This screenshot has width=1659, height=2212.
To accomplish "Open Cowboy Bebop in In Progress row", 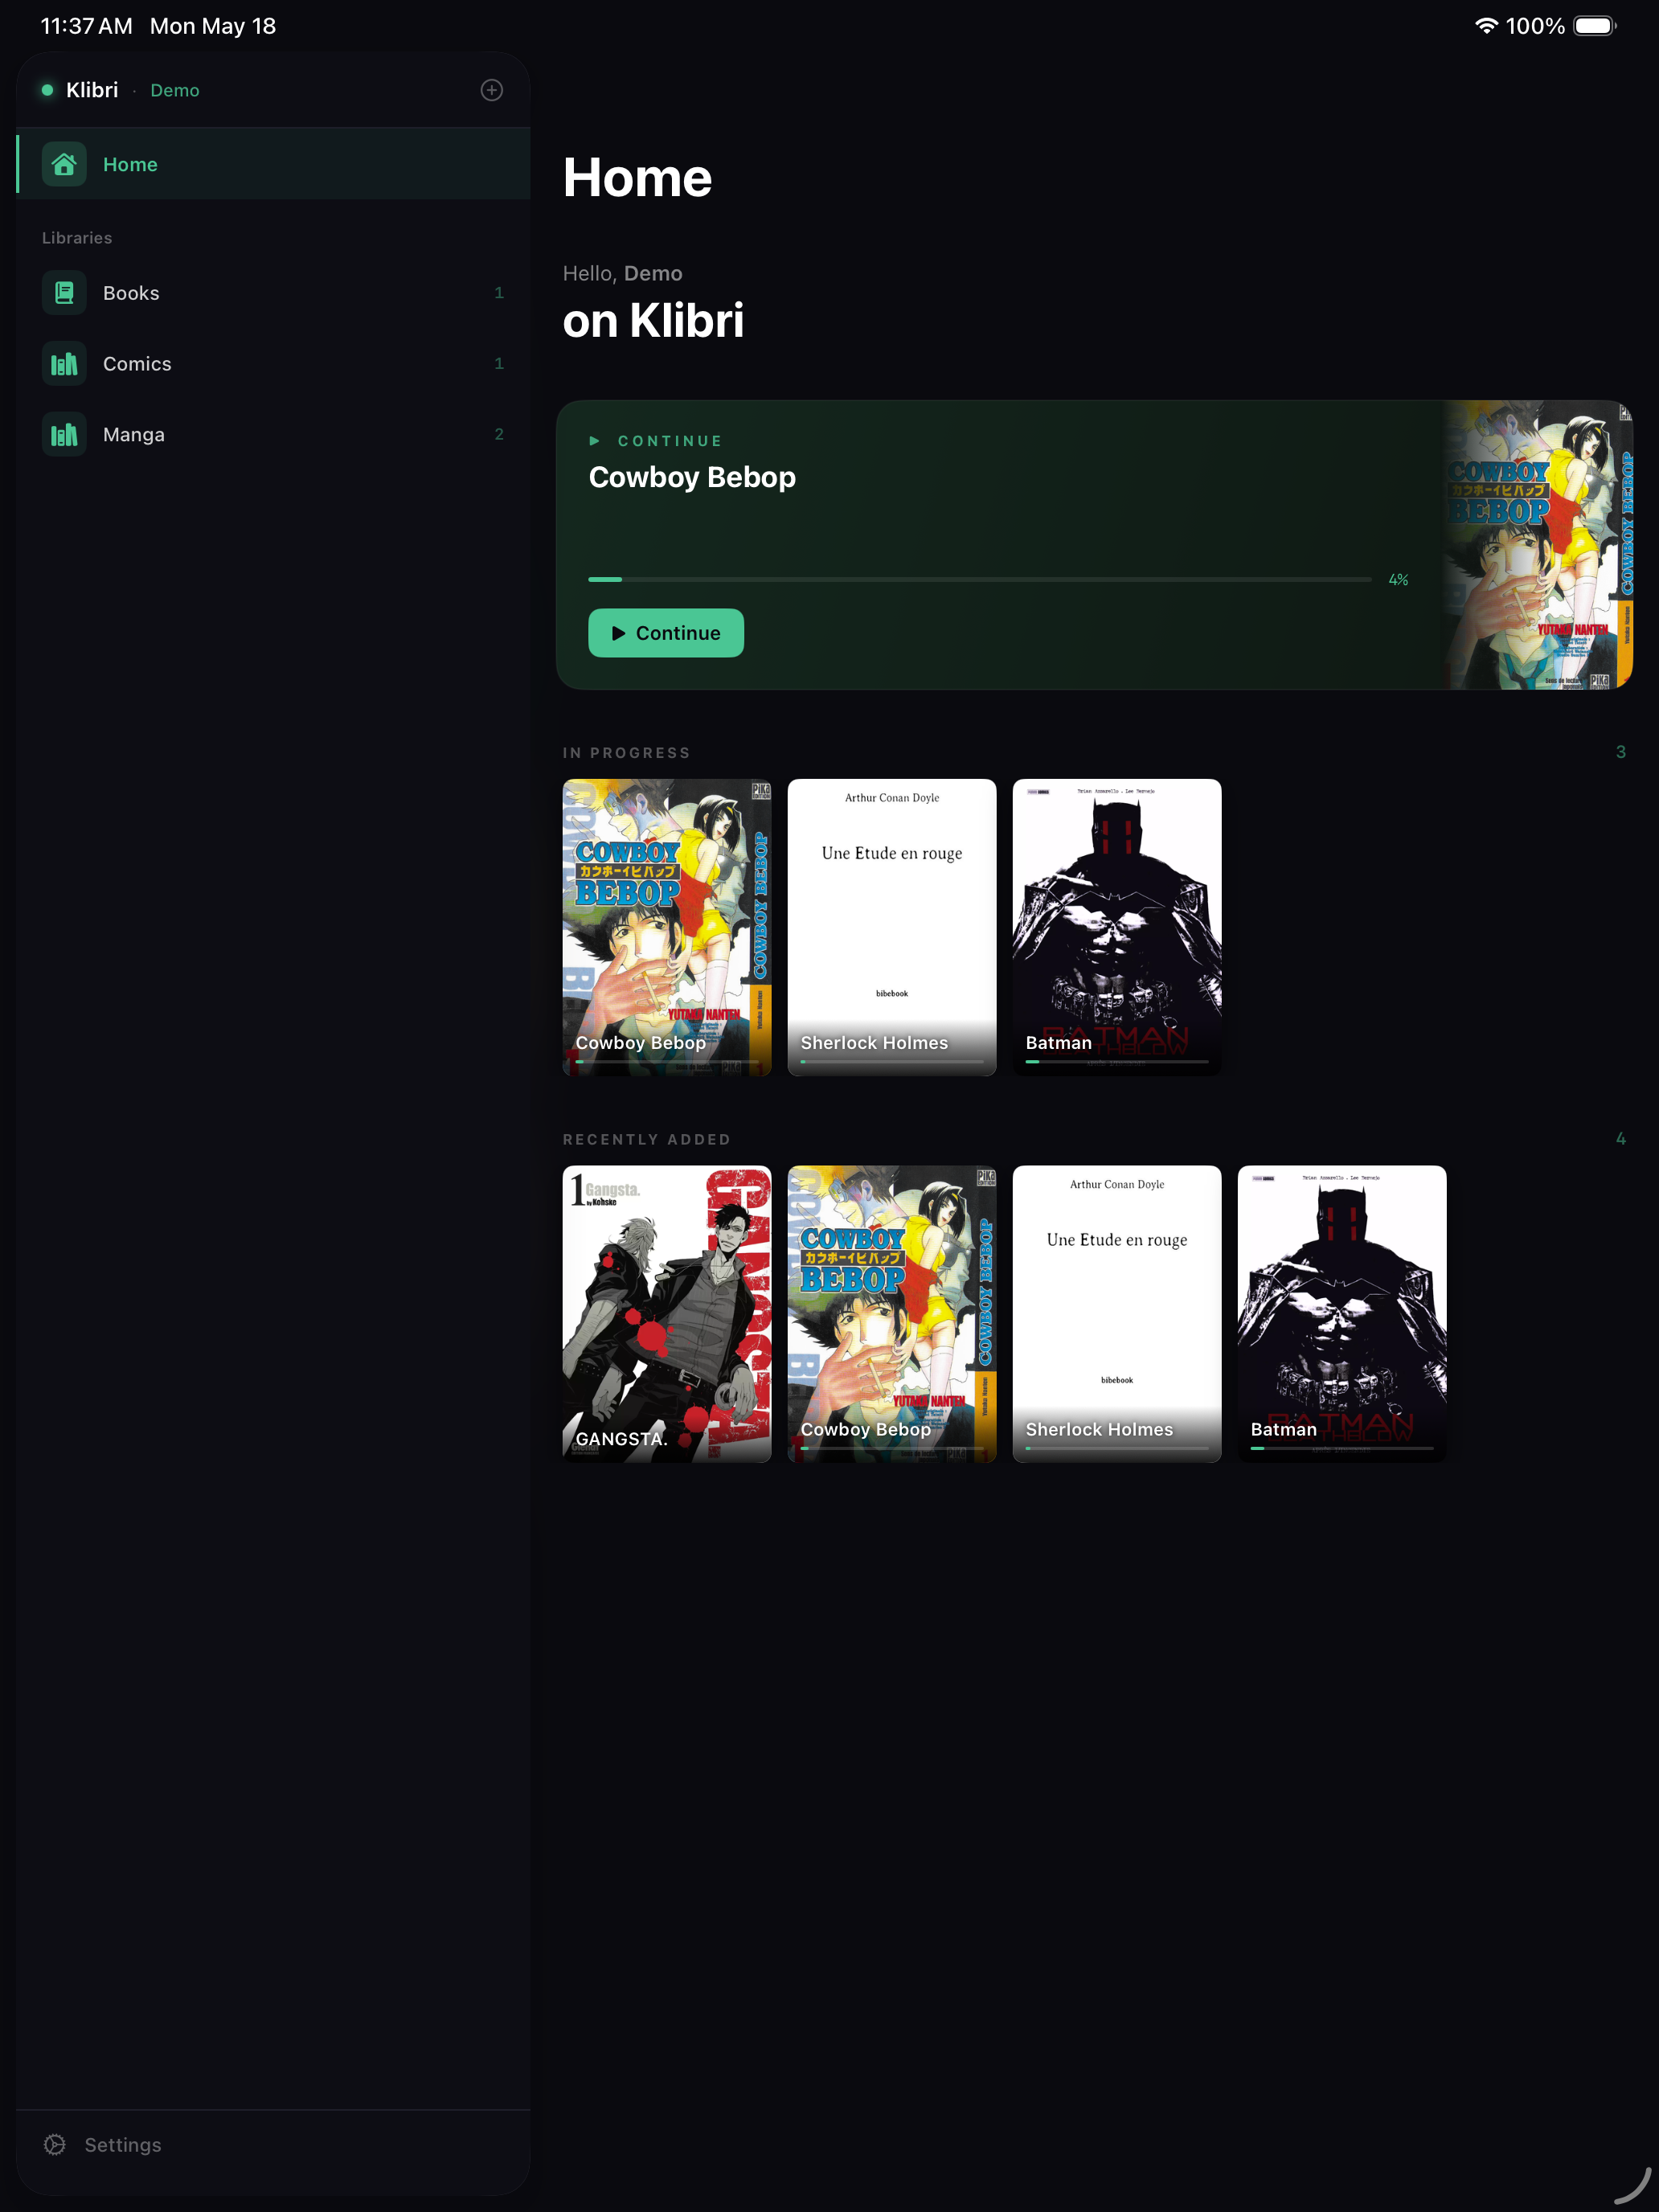I will point(667,927).
